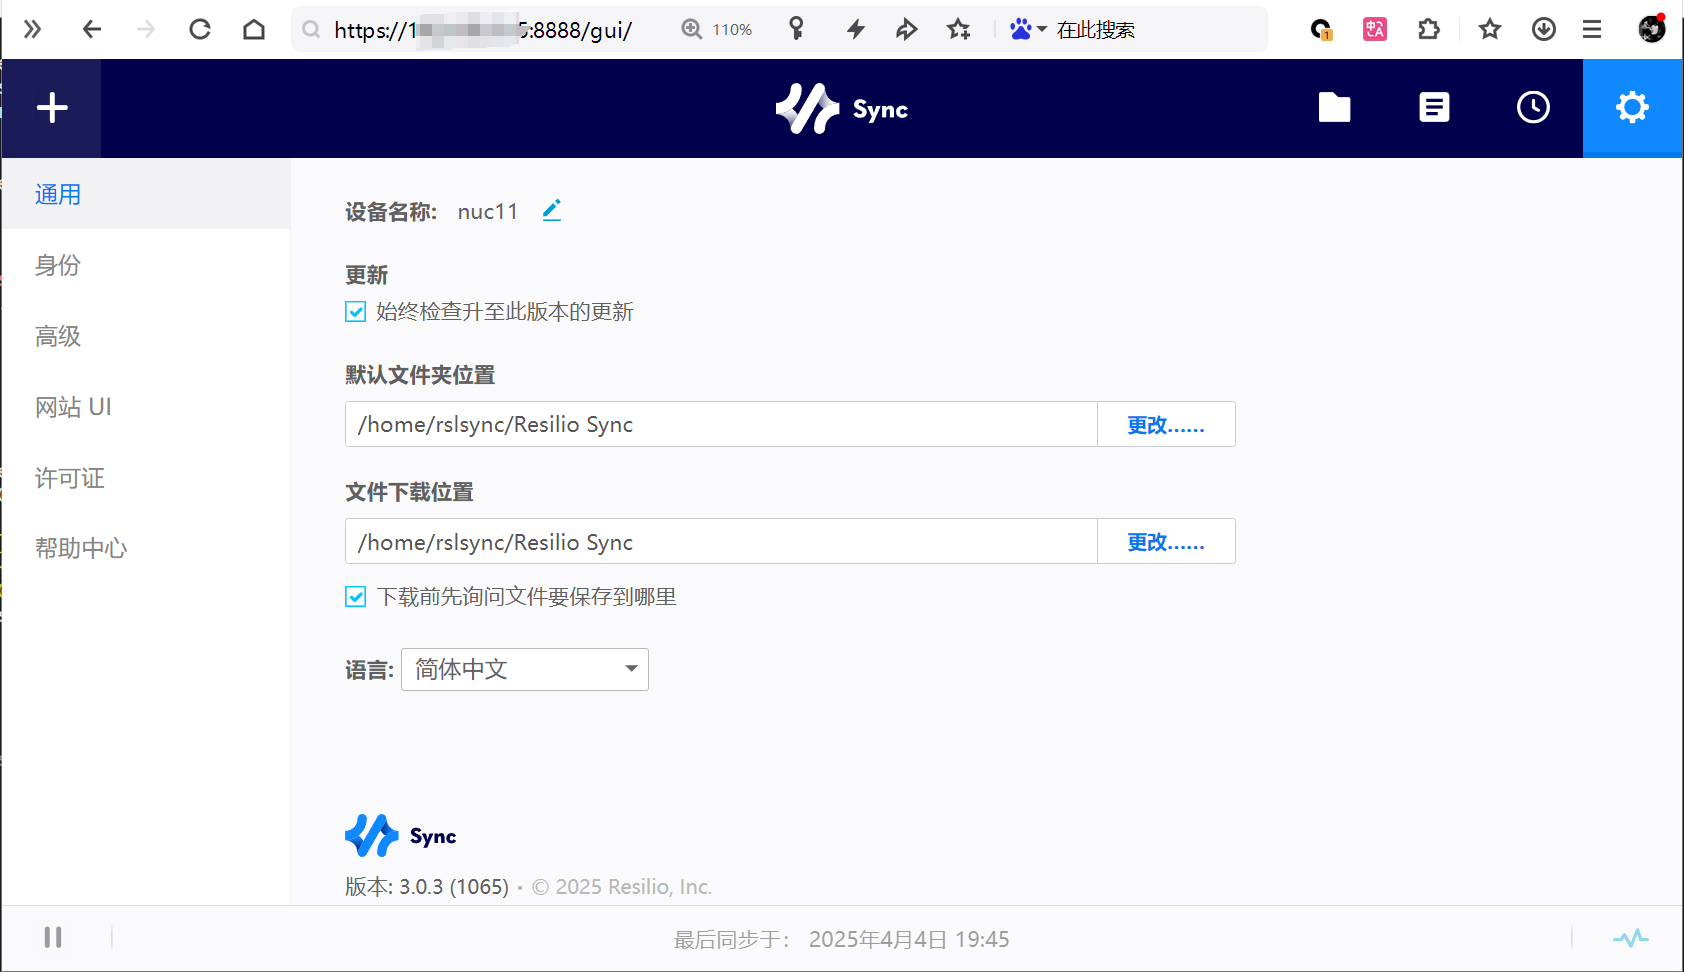Click the © 2025 Resilio, Inc. text
This screenshot has width=1684, height=972.
click(x=622, y=887)
